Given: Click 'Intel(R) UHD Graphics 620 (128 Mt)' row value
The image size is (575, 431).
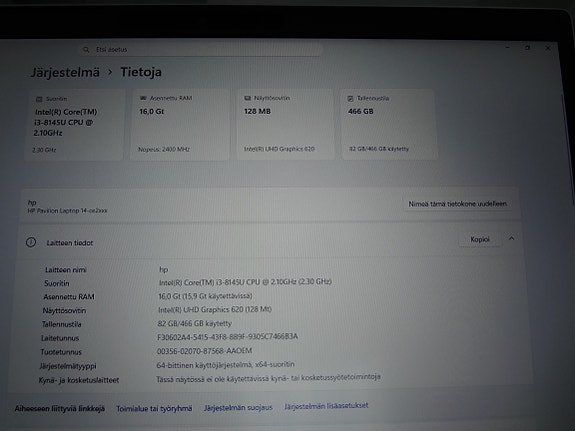Looking at the screenshot, I should (215, 310).
